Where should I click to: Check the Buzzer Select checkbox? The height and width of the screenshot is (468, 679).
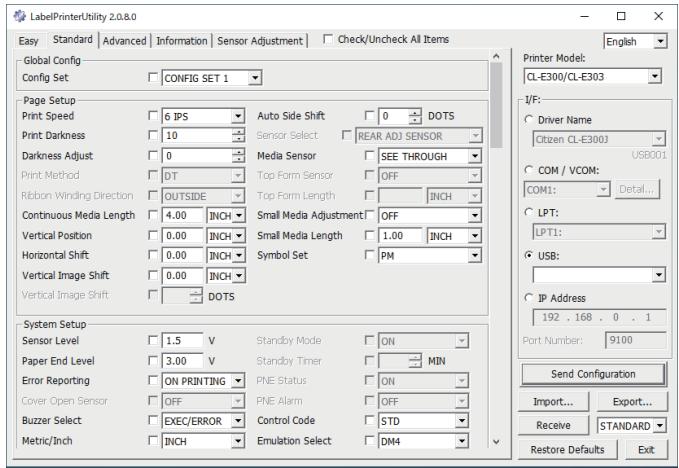(153, 420)
